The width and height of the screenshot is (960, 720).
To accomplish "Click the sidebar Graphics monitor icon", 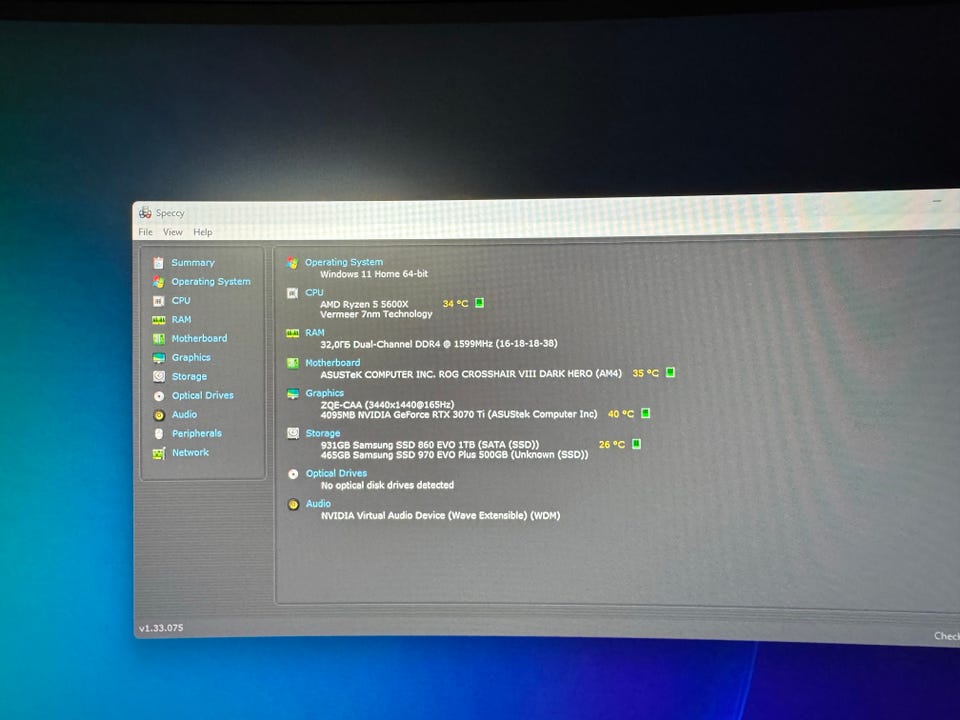I will (159, 358).
